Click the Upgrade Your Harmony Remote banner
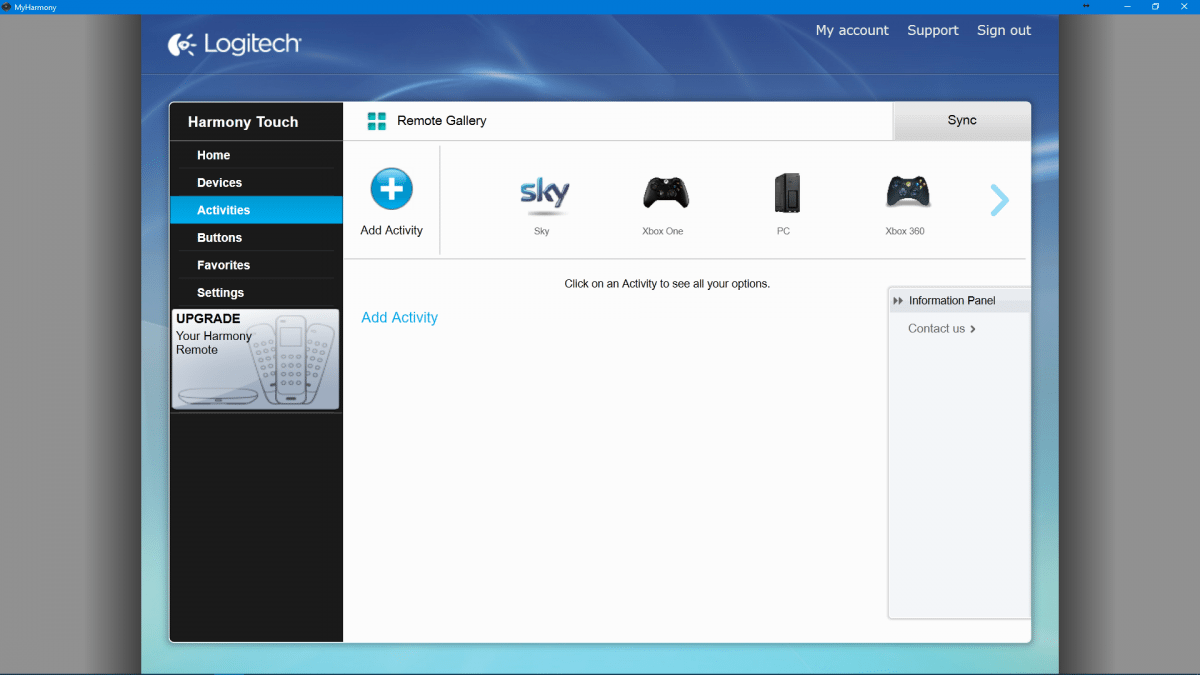The height and width of the screenshot is (675, 1200). [256, 359]
